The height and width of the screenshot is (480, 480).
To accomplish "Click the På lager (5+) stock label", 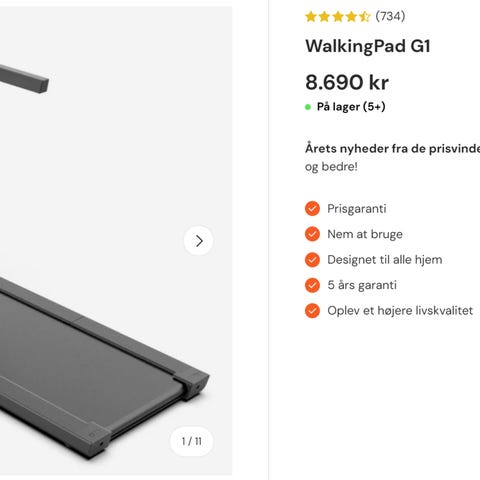I will click(x=351, y=107).
